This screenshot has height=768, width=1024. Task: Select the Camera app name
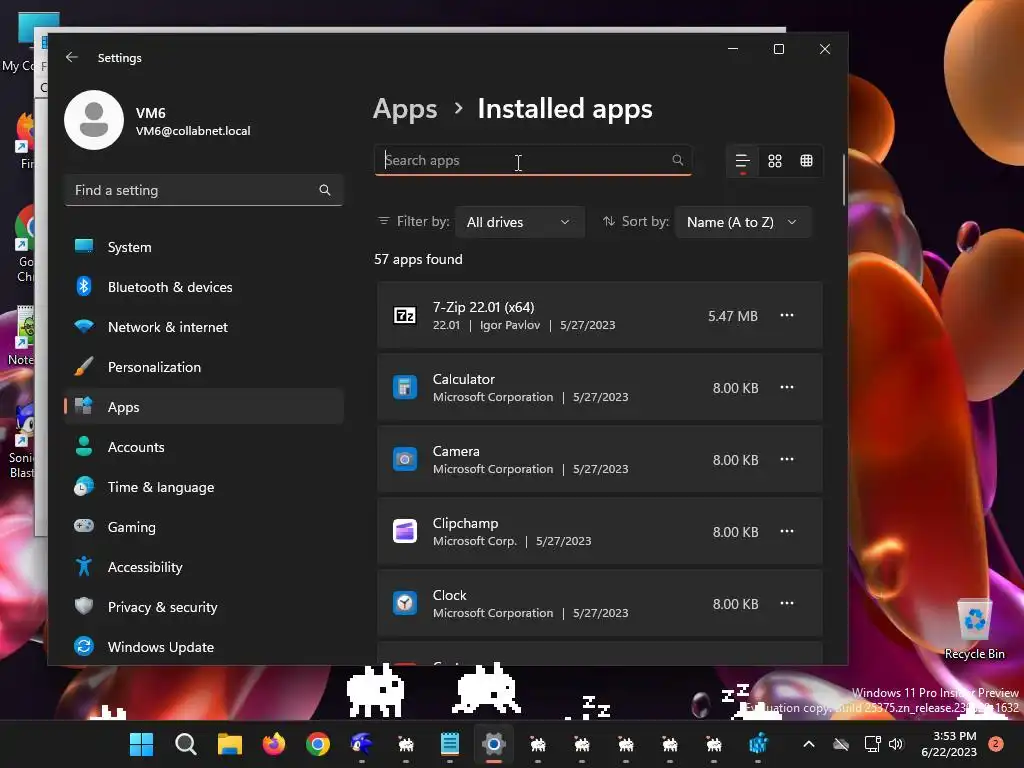pyautogui.click(x=456, y=451)
